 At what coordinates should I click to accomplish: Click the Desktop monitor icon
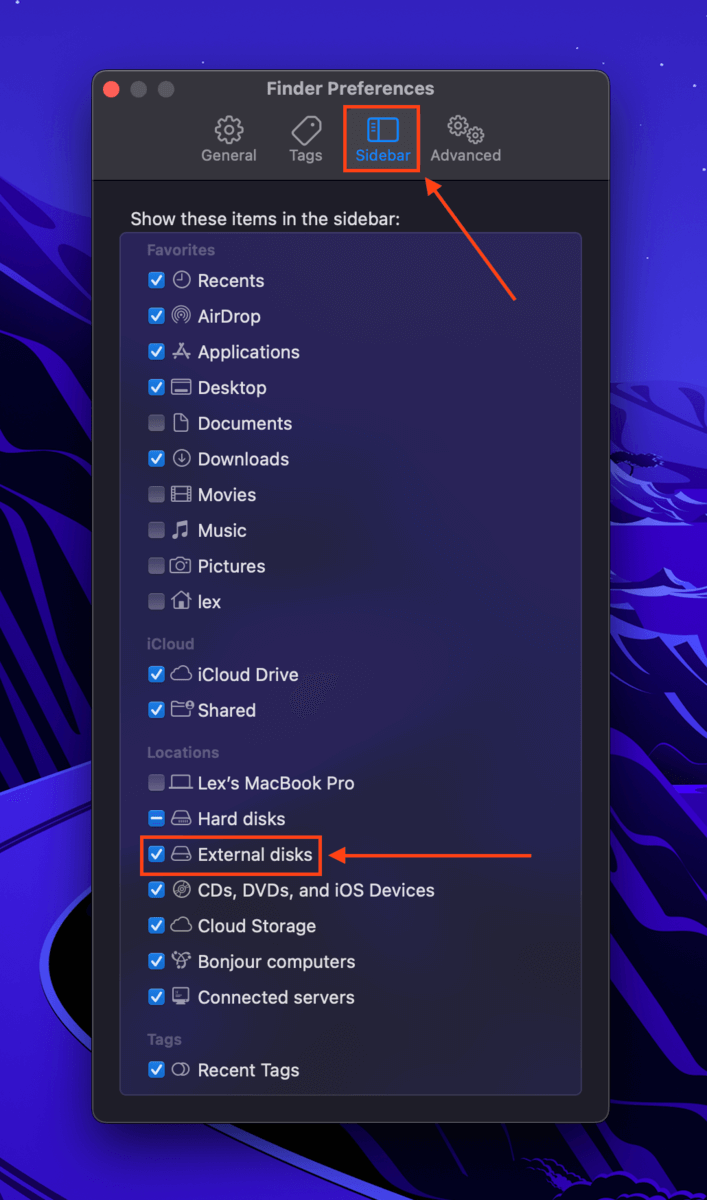pyautogui.click(x=181, y=388)
